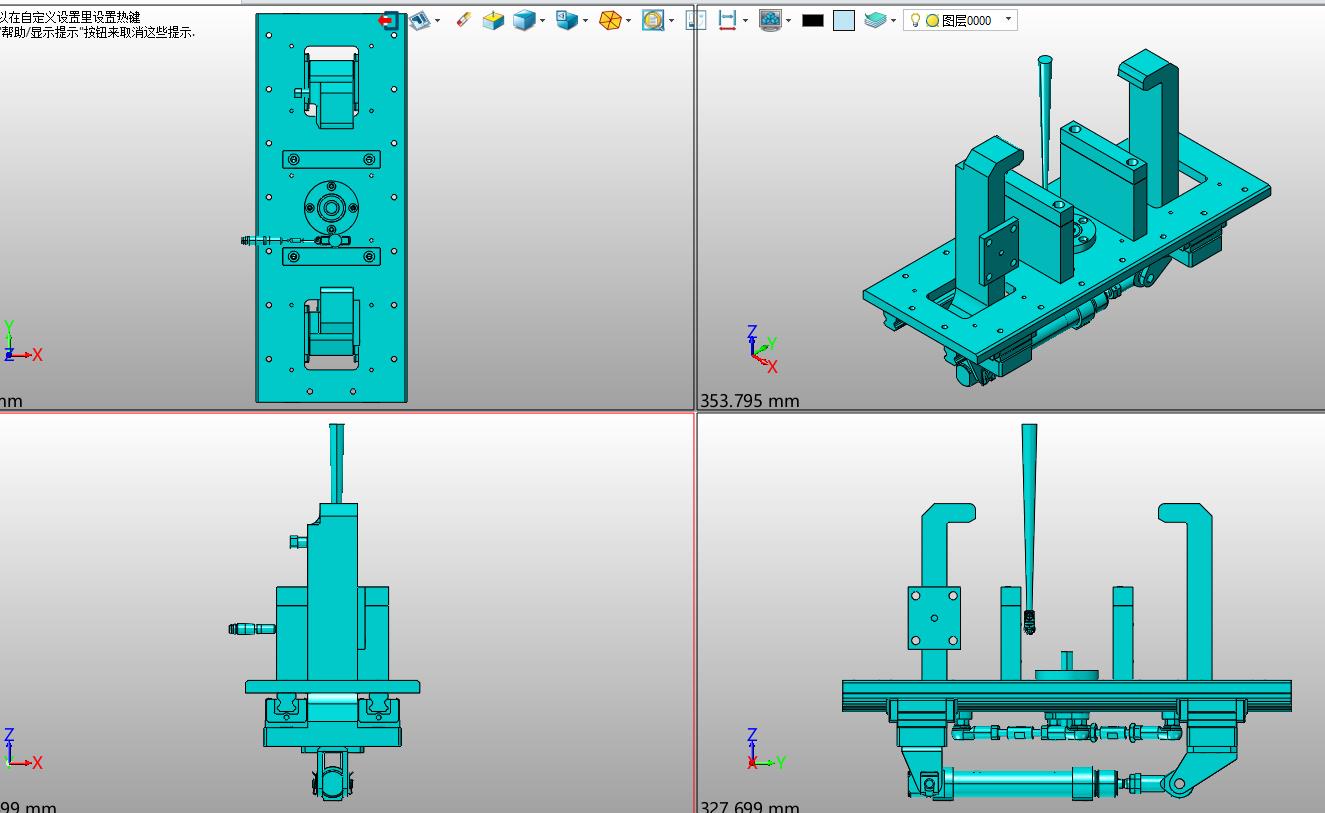Open the view orientation dropdown arrow
The image size is (1325, 813).
tap(585, 20)
